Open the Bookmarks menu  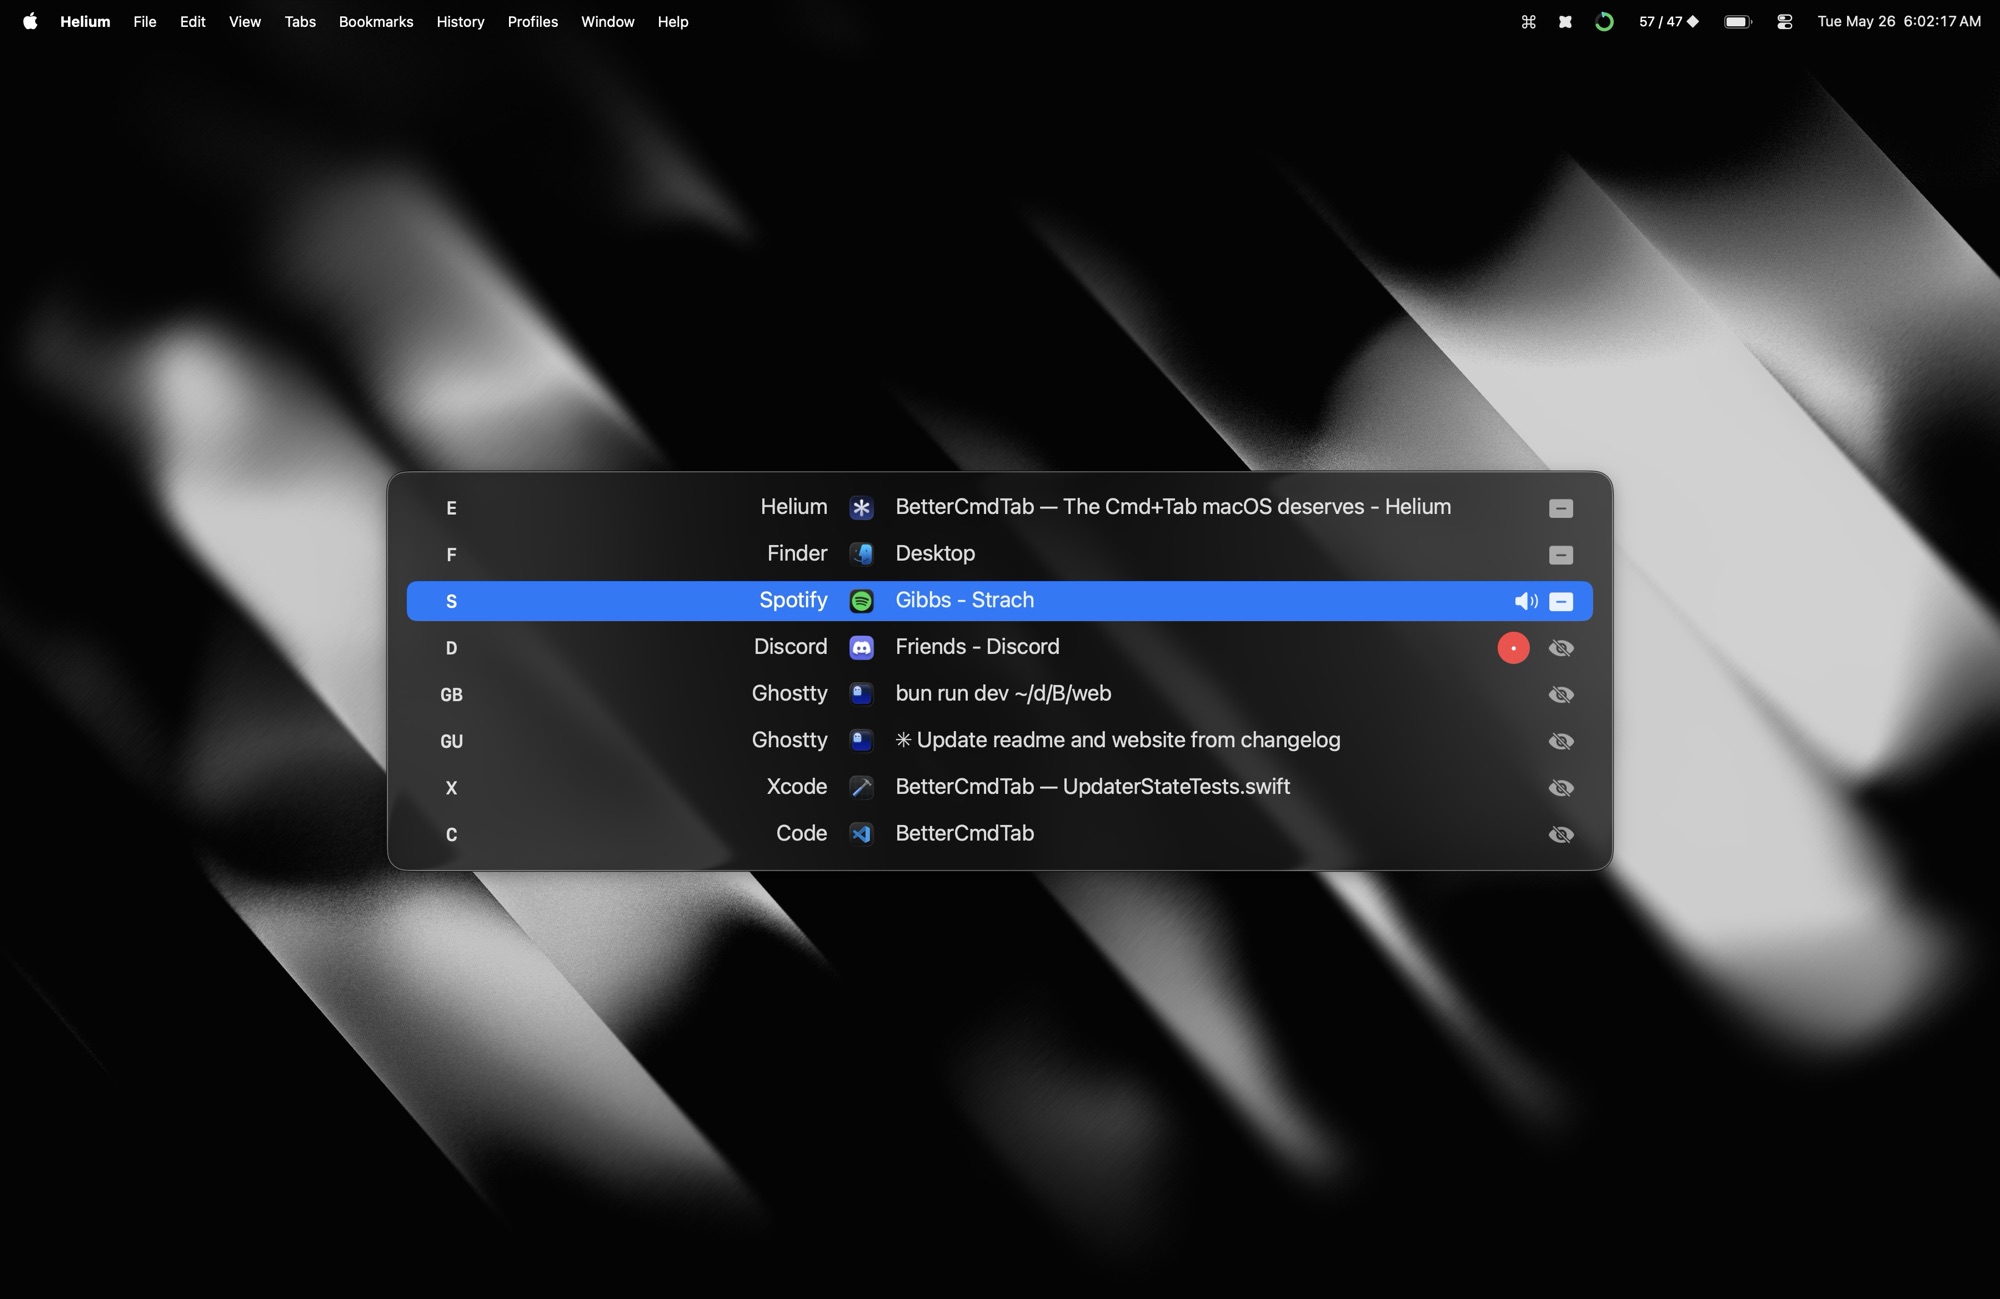[376, 21]
